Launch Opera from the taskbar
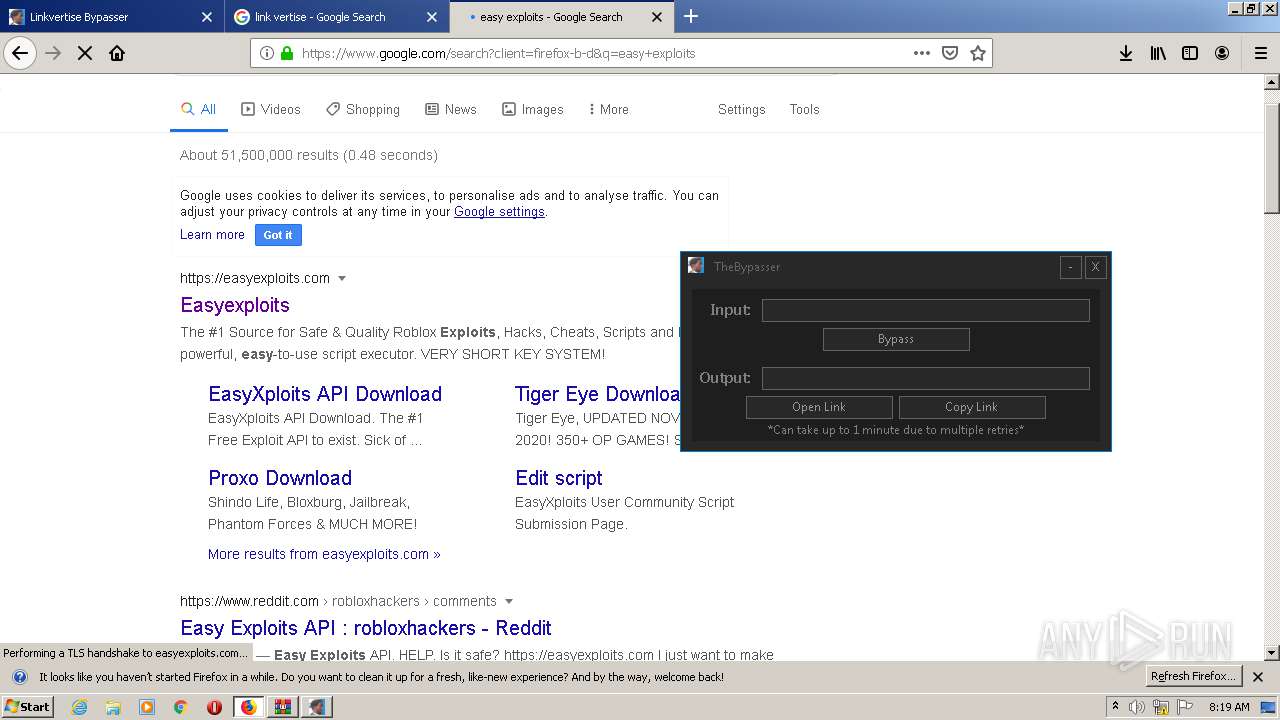The height and width of the screenshot is (720, 1280). coord(214,707)
